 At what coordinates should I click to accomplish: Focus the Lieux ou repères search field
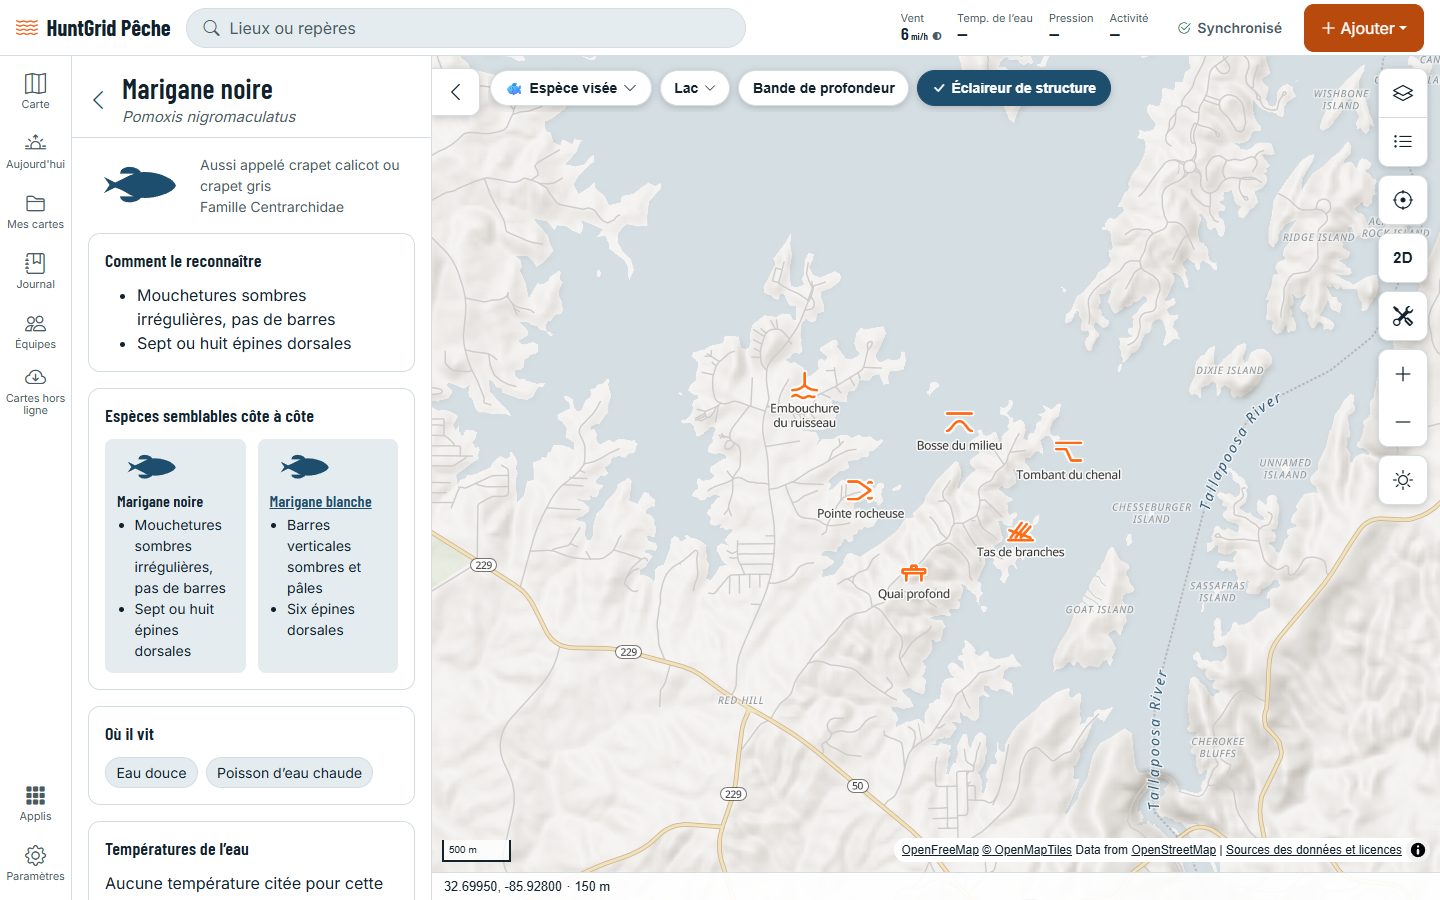pos(466,28)
